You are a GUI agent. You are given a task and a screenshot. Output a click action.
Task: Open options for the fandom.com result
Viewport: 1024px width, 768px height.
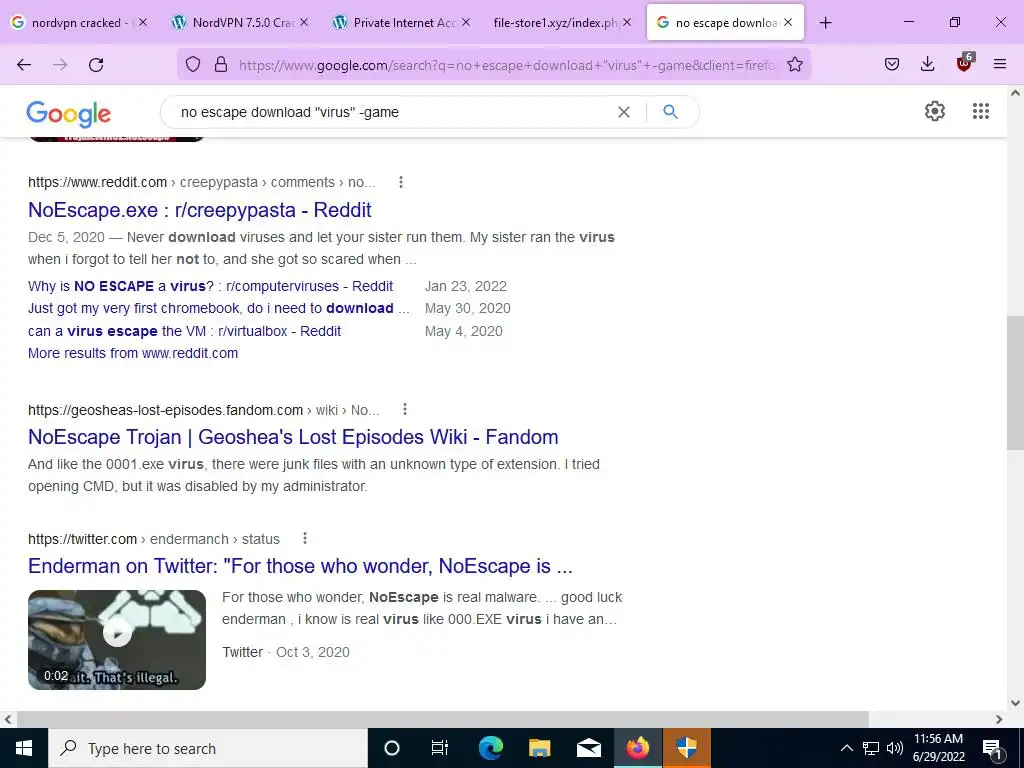tap(405, 409)
